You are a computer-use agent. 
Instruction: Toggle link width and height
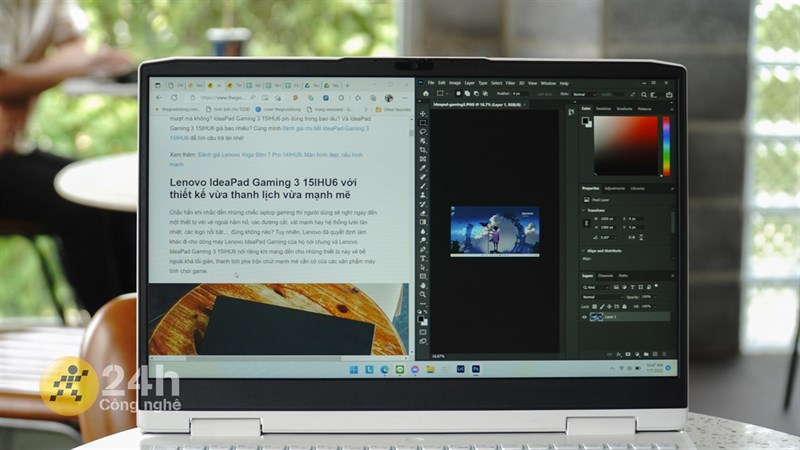pos(587,223)
